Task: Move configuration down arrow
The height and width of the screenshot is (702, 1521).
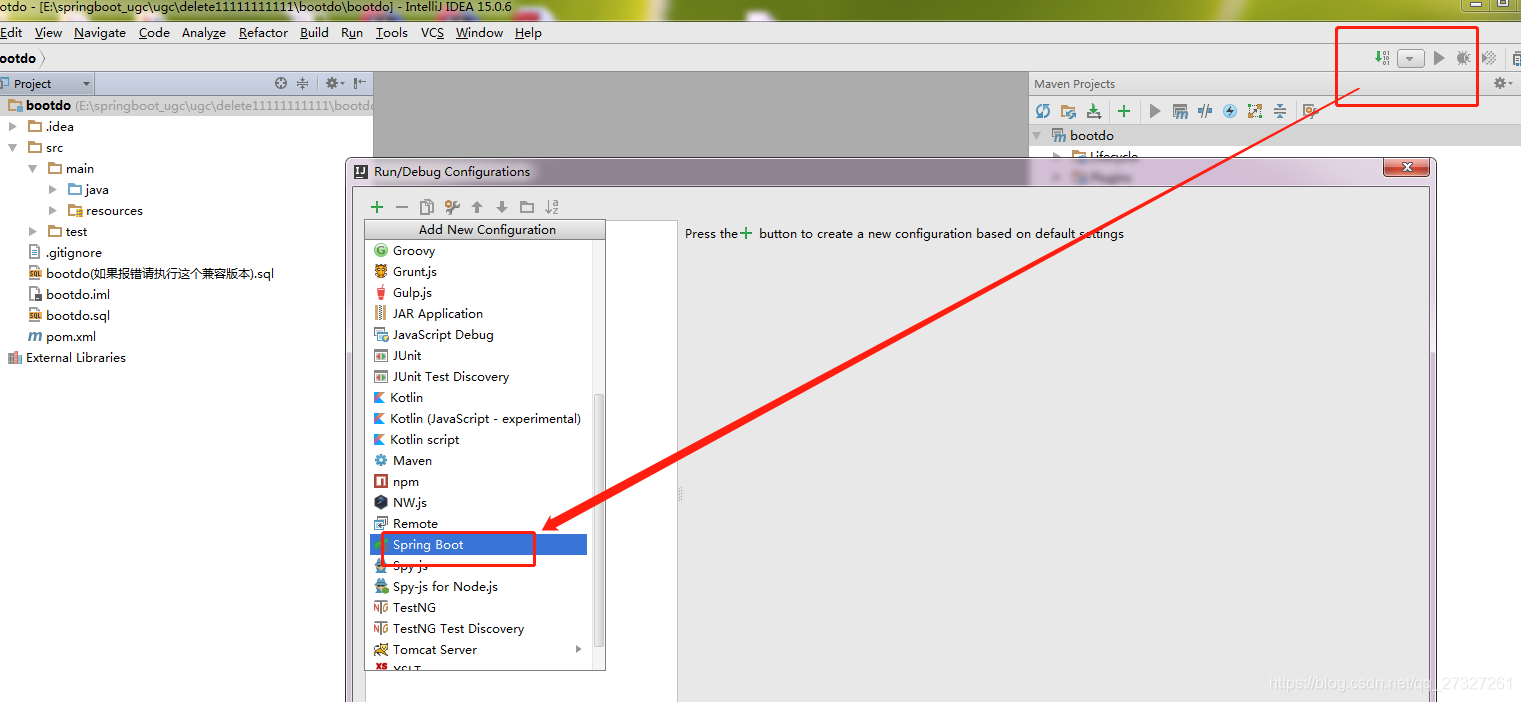Action: [502, 207]
